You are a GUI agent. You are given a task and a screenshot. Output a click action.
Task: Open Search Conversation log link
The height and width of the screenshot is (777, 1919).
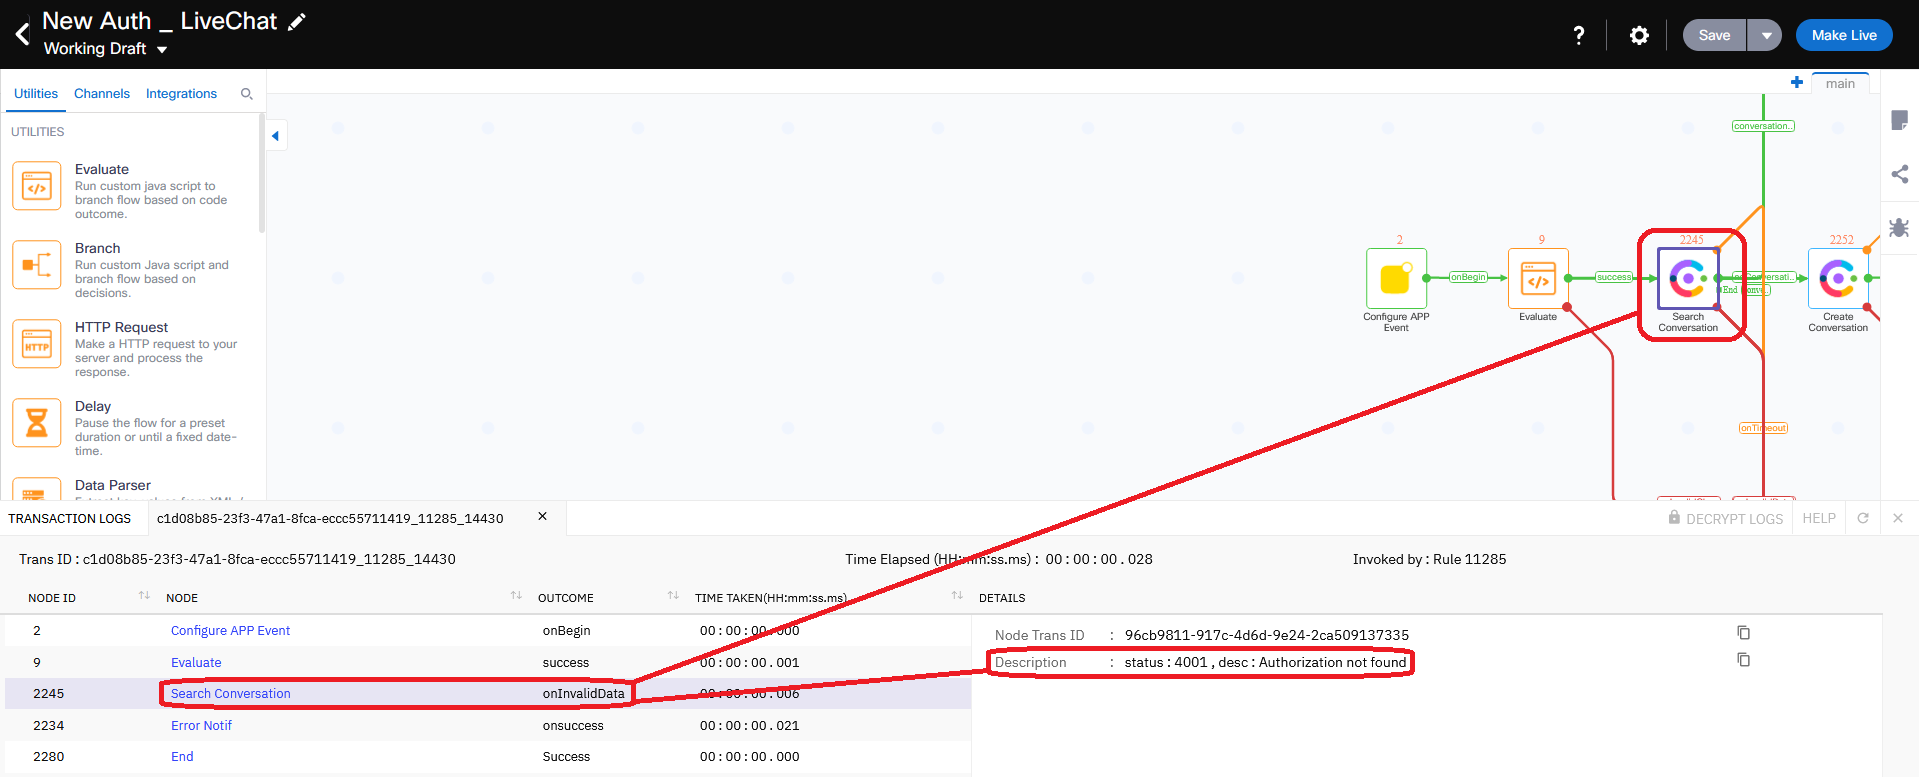point(230,694)
